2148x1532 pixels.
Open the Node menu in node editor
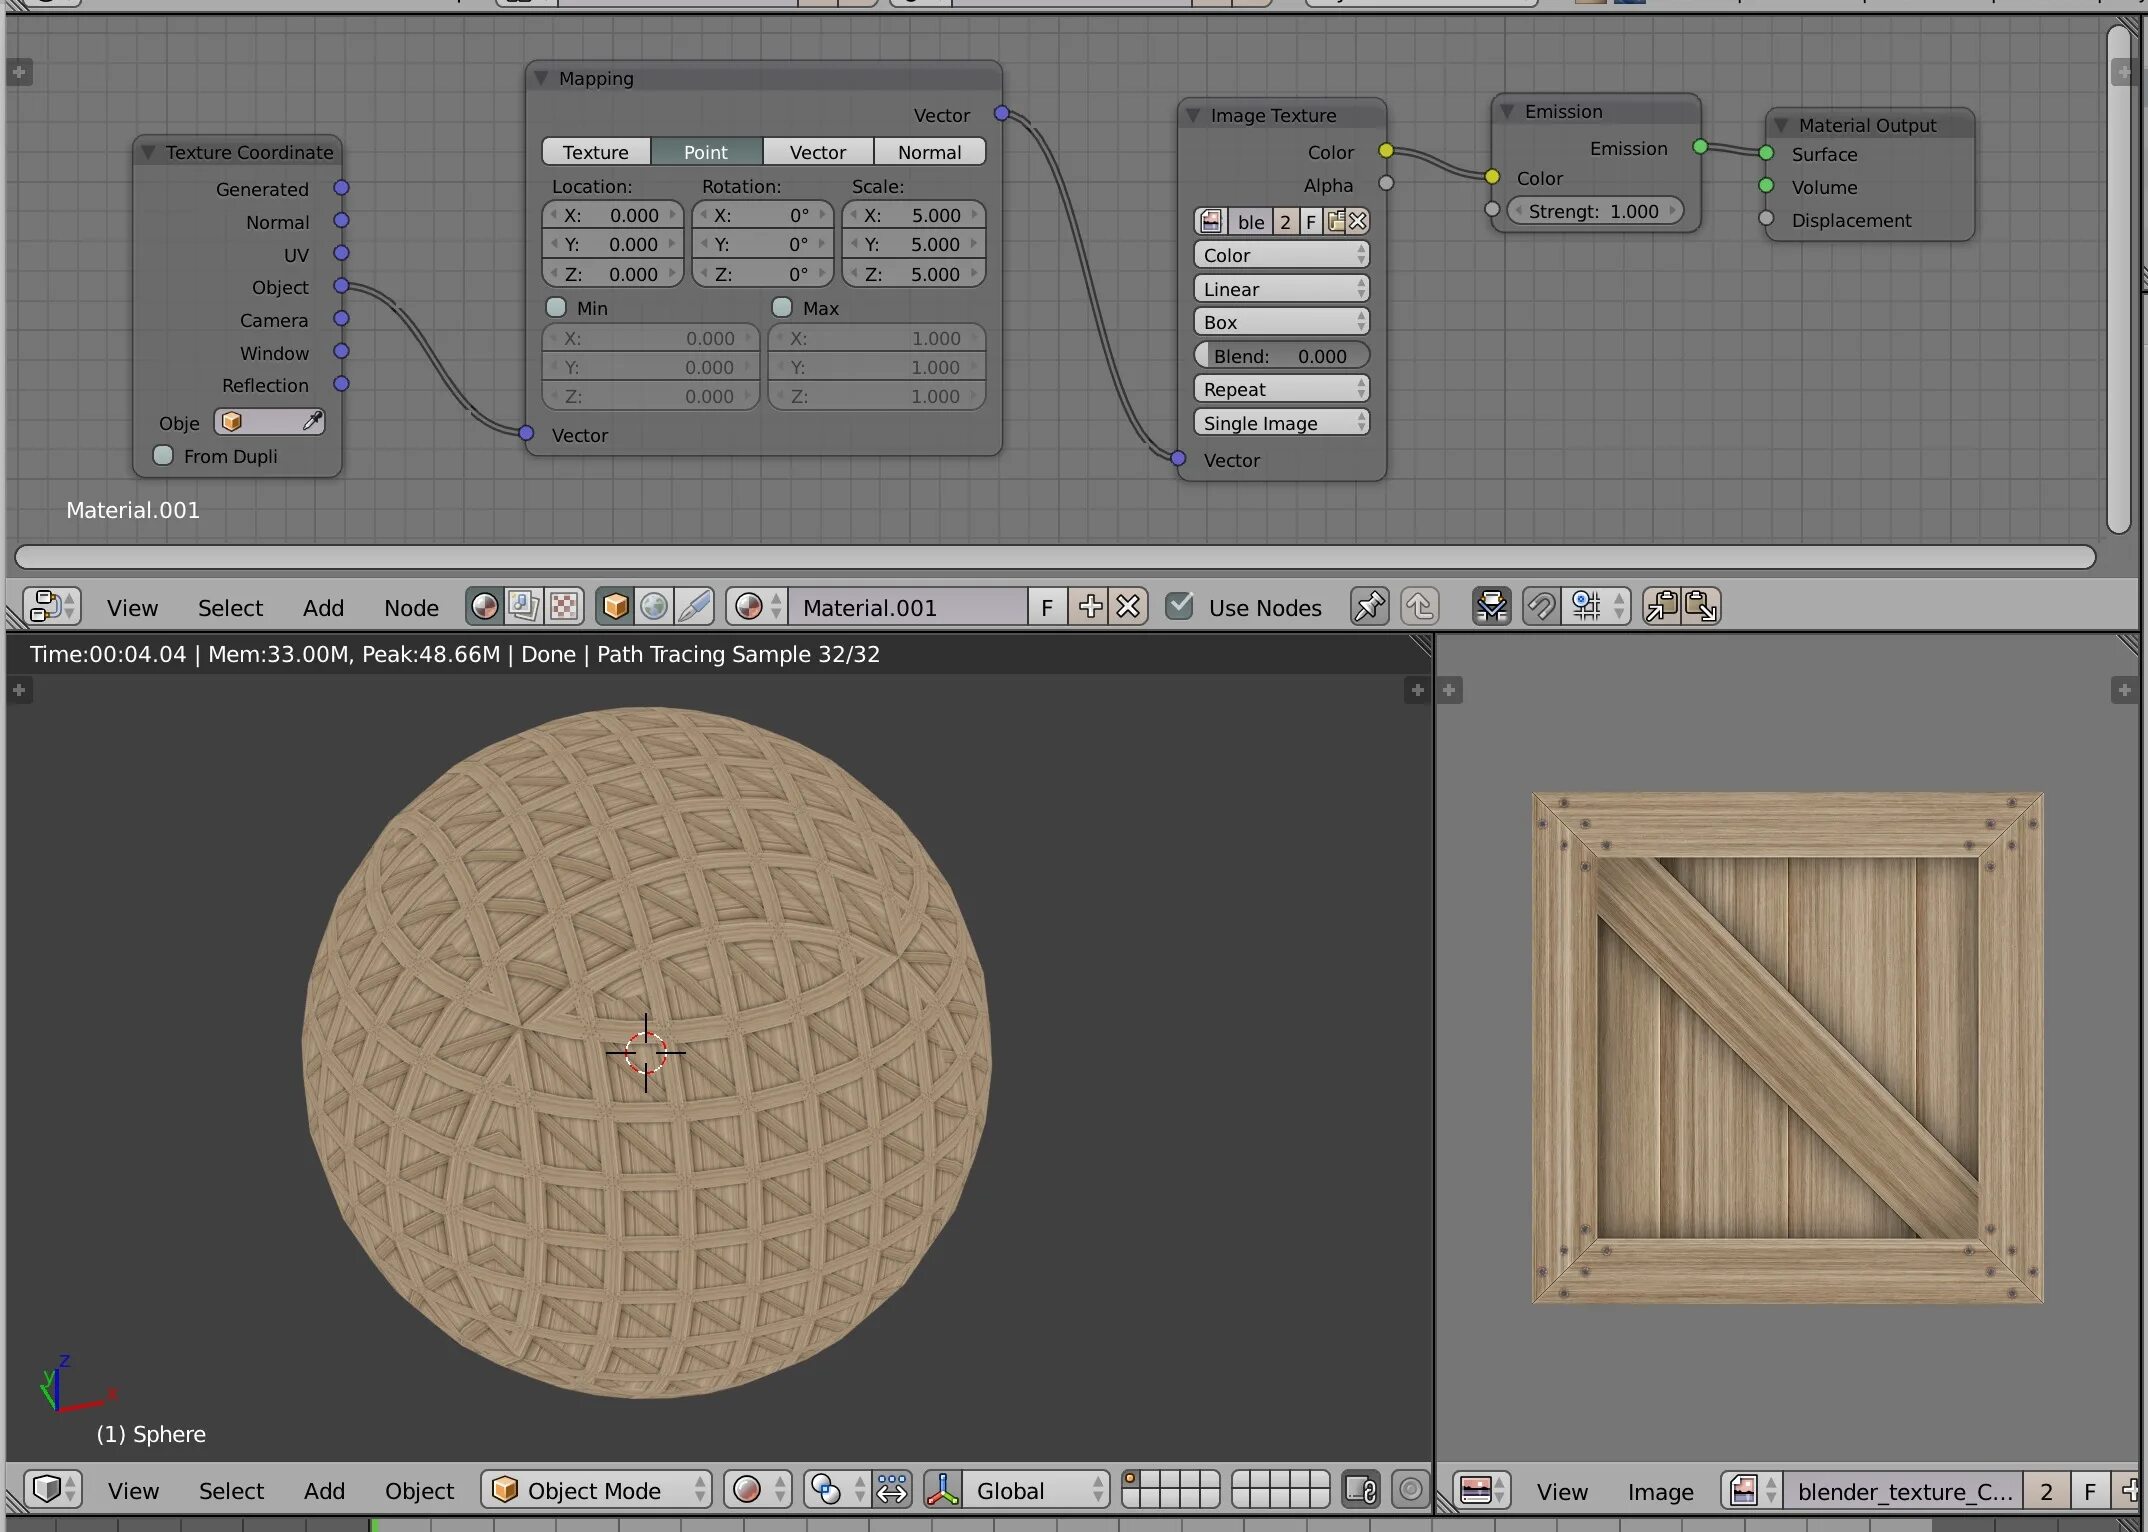click(411, 608)
